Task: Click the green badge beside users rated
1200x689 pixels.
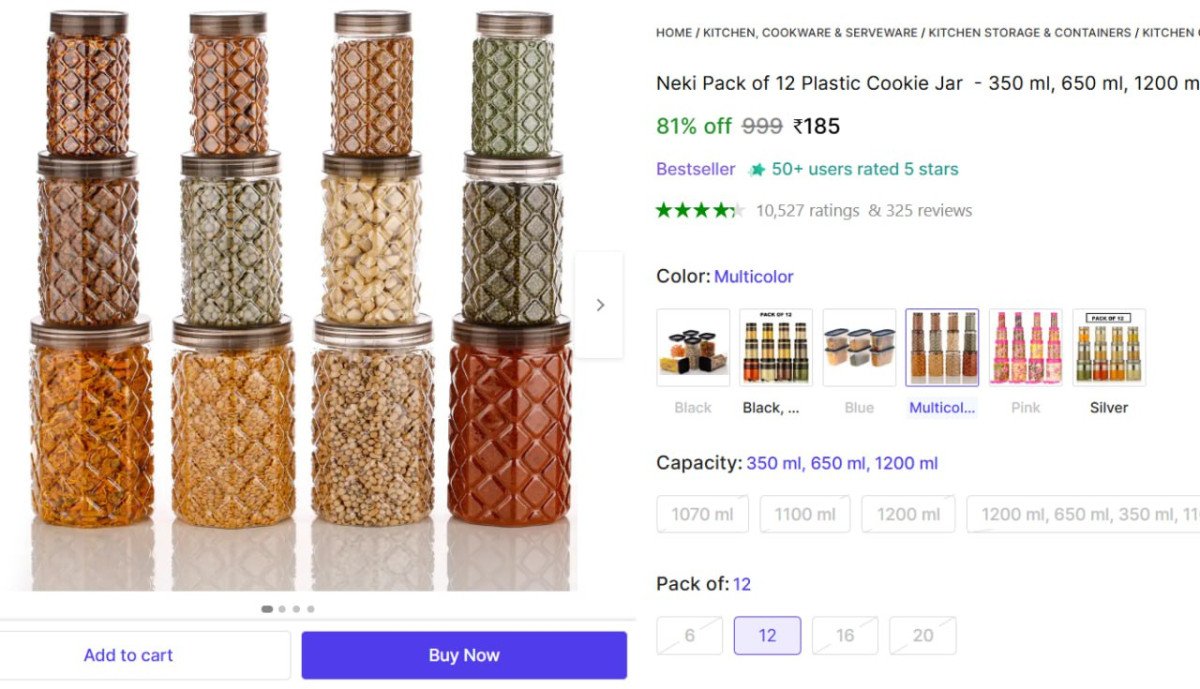Action: click(757, 170)
